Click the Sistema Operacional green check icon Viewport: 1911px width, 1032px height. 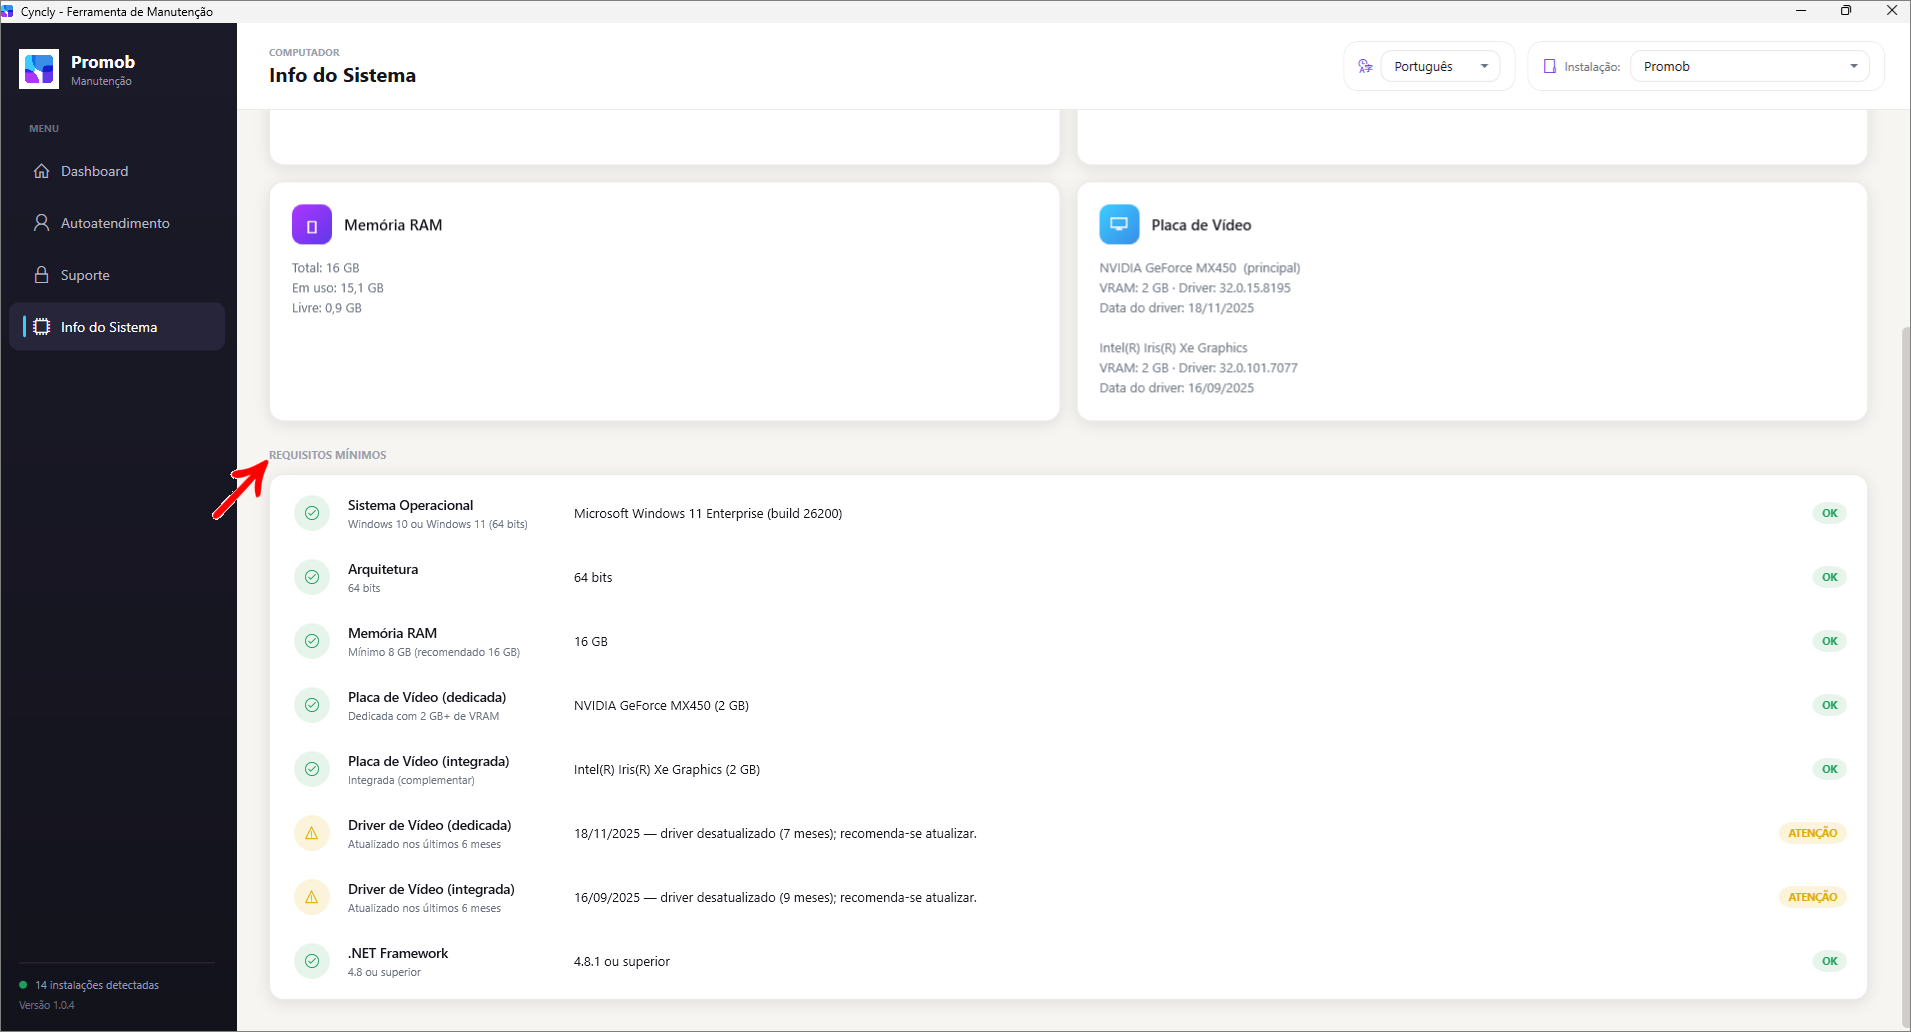312,513
